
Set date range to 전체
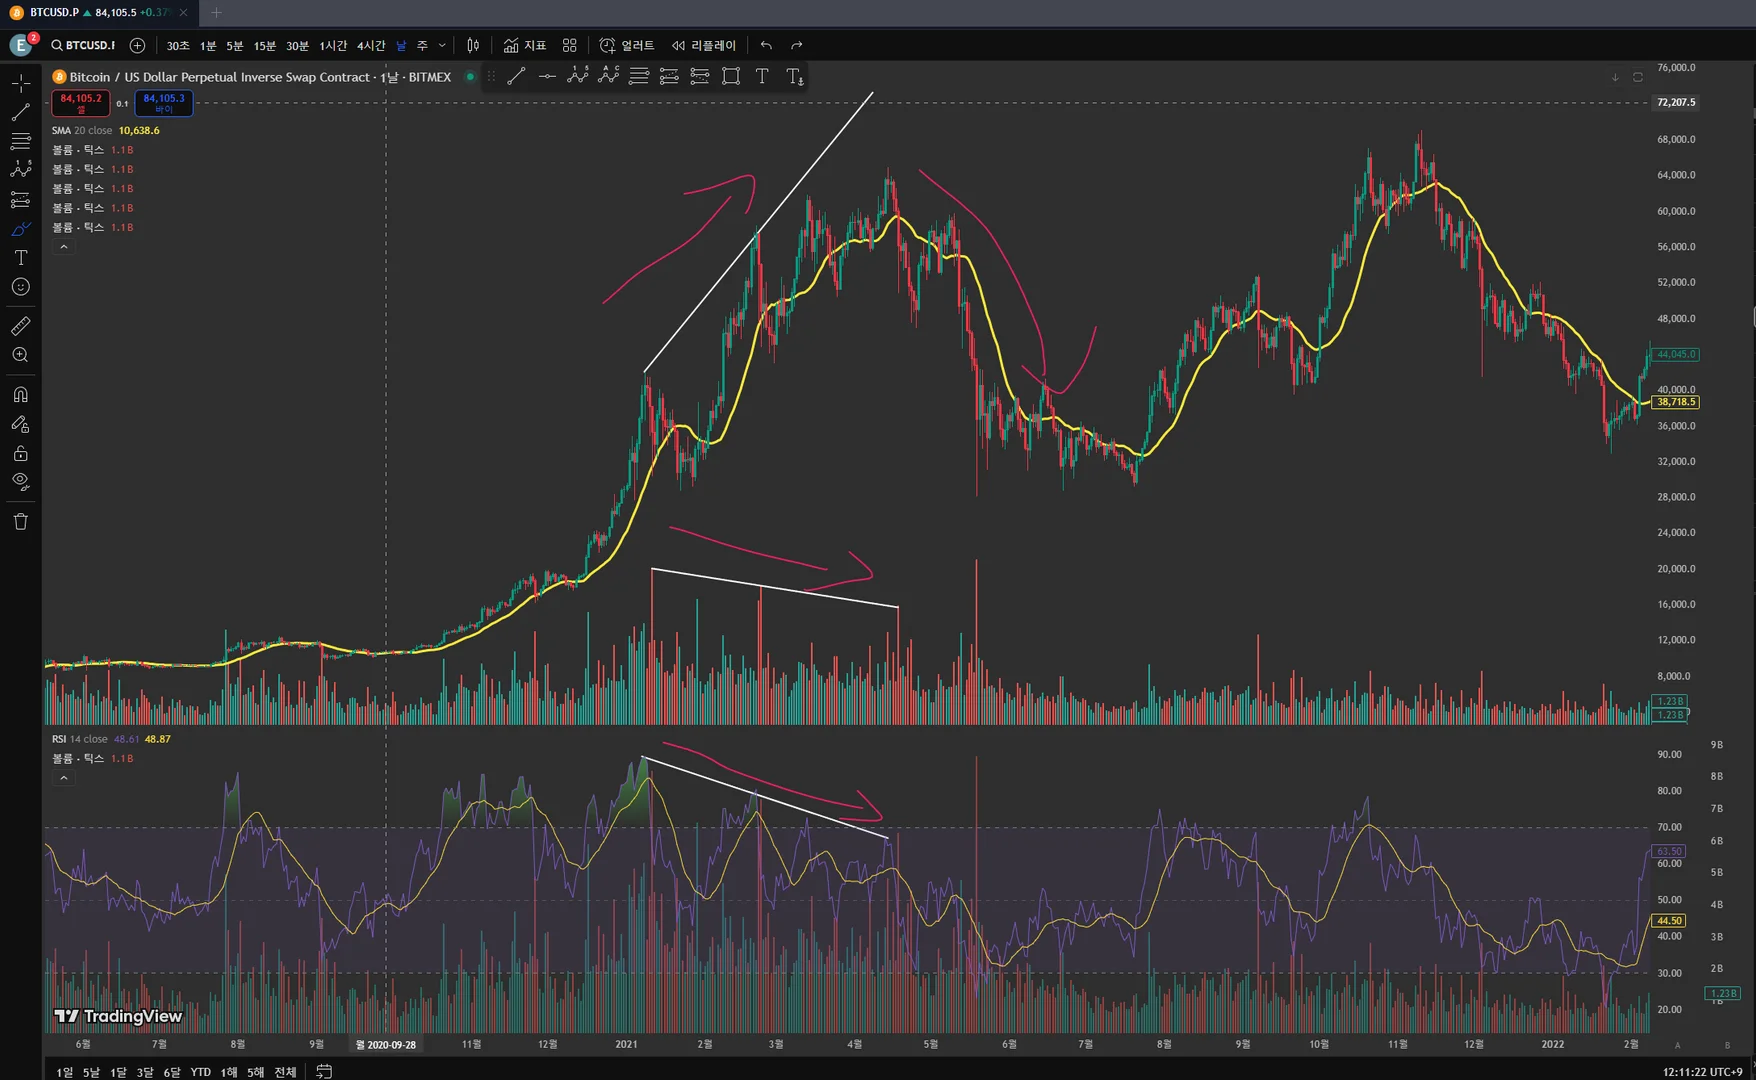(x=286, y=1072)
